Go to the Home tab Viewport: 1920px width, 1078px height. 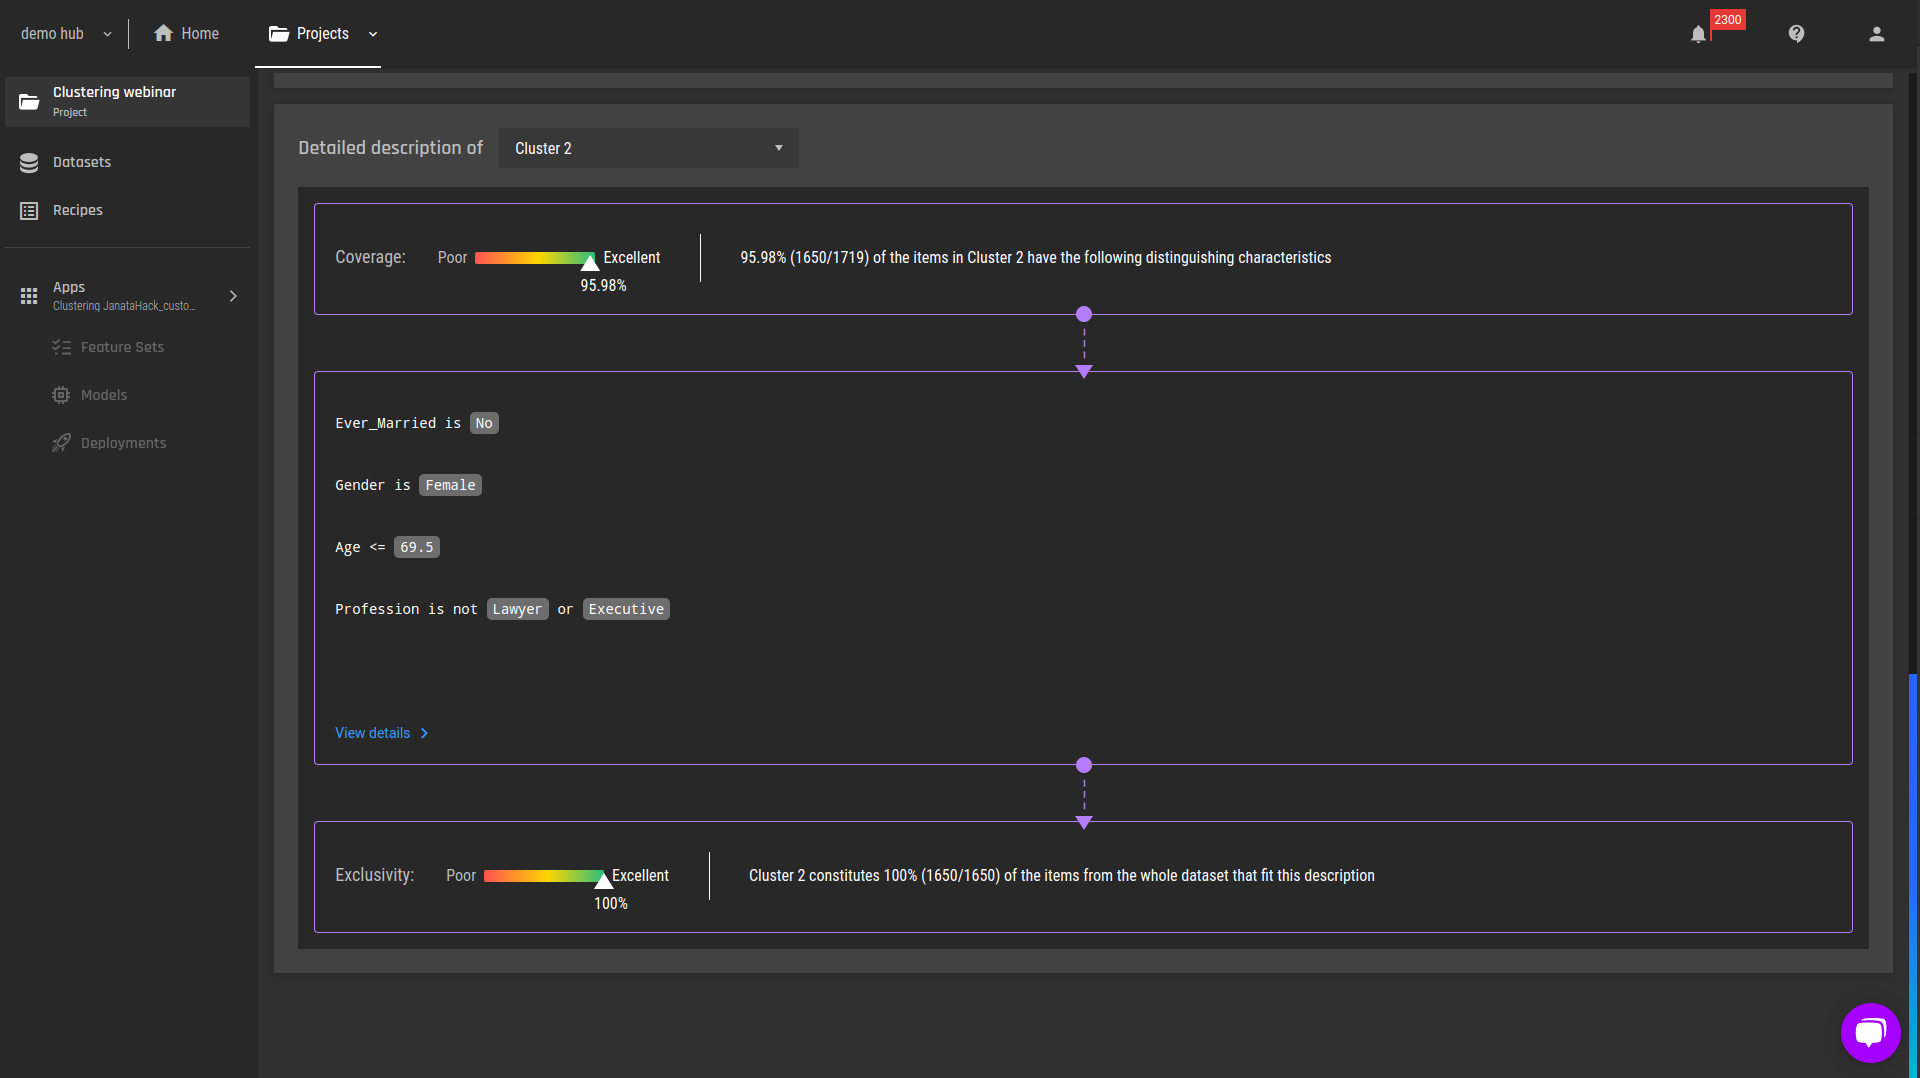coord(187,34)
